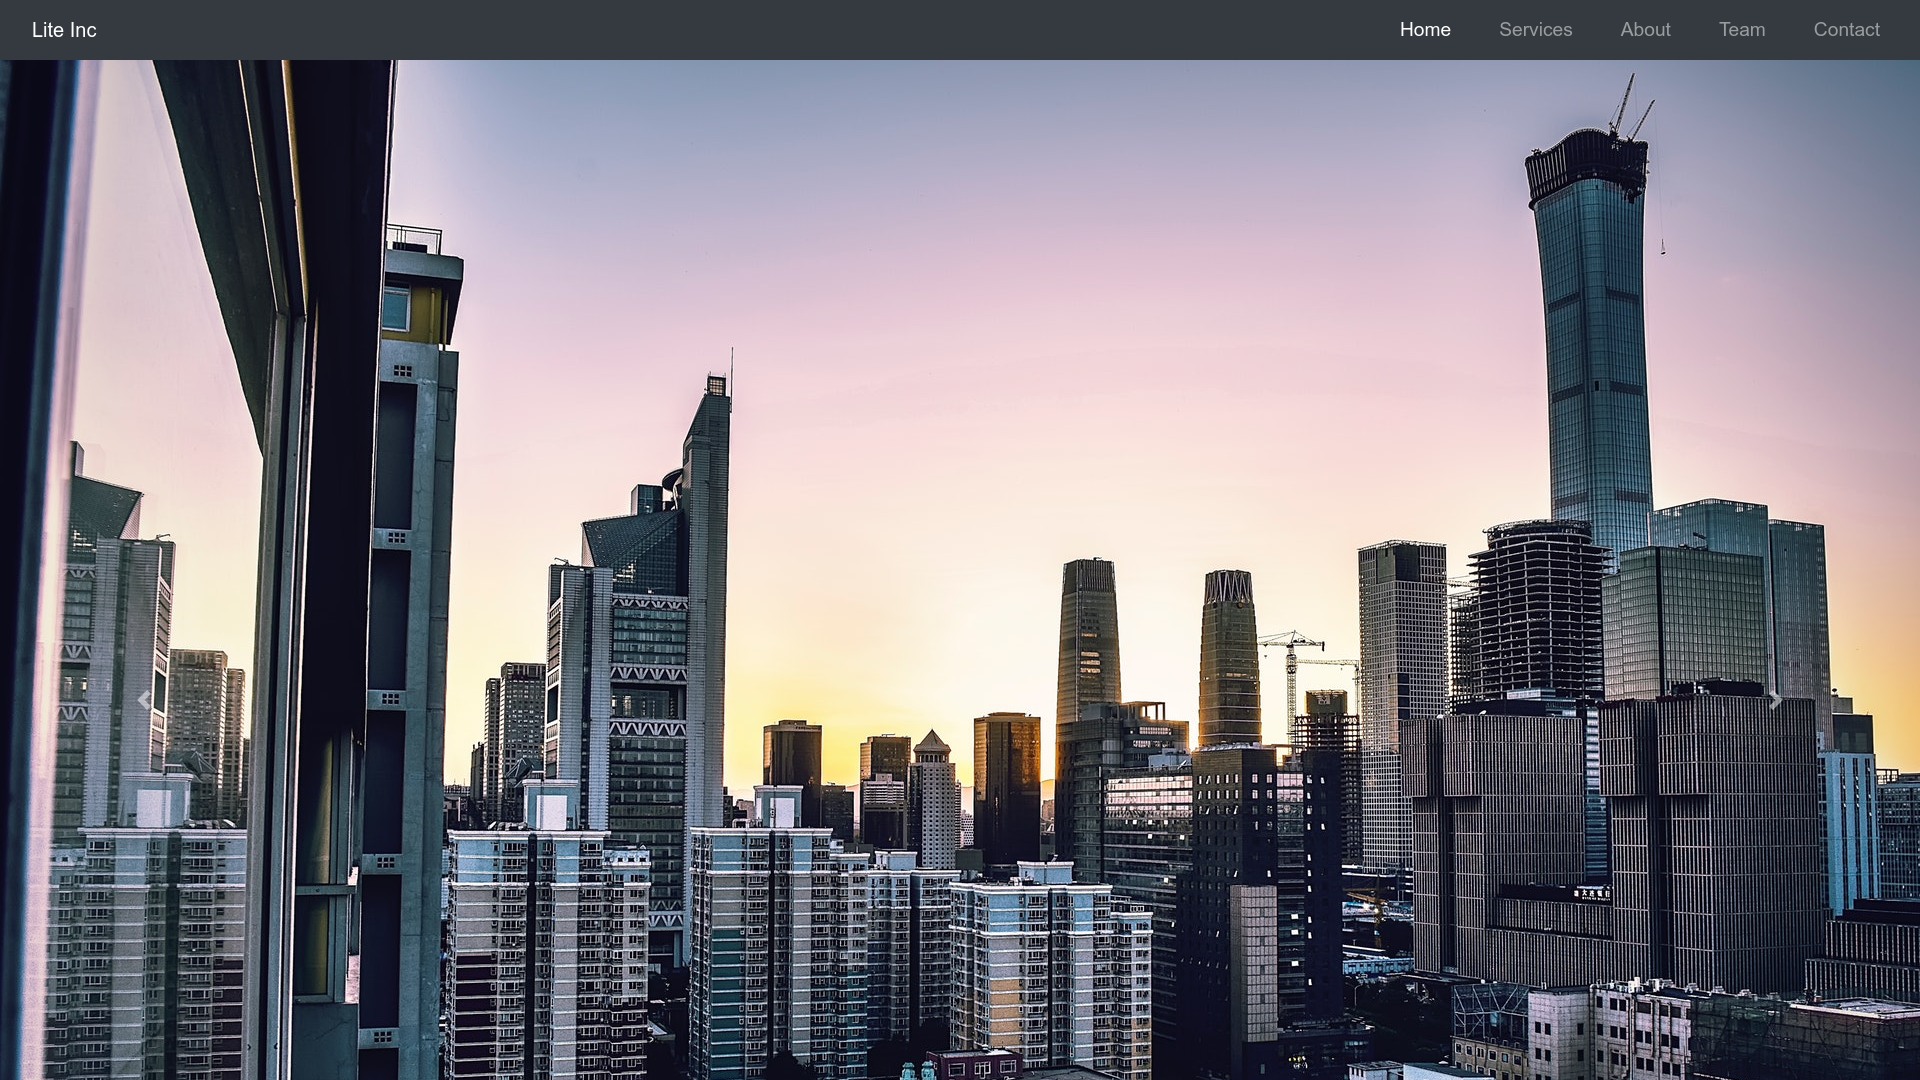Advance the slideshow with the right chevron
The height and width of the screenshot is (1080, 1920).
pos(1776,700)
